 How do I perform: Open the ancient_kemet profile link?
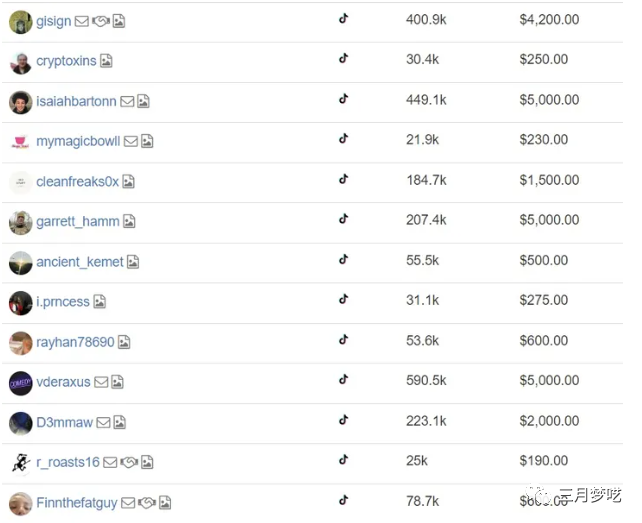tap(80, 262)
